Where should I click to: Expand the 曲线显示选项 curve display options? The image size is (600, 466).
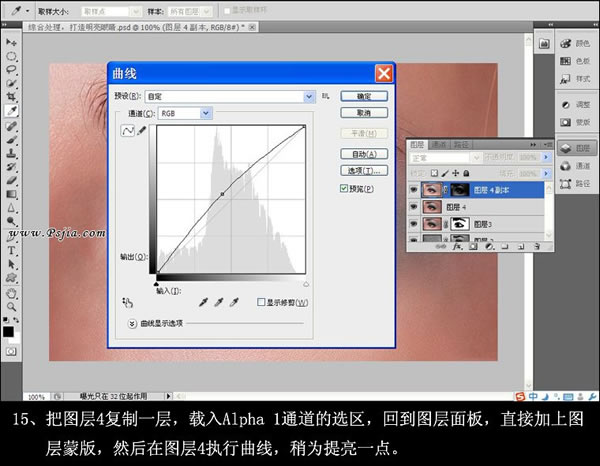click(132, 324)
